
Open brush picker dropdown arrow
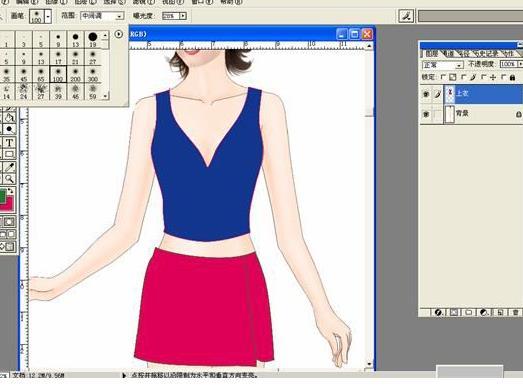pyautogui.click(x=49, y=16)
